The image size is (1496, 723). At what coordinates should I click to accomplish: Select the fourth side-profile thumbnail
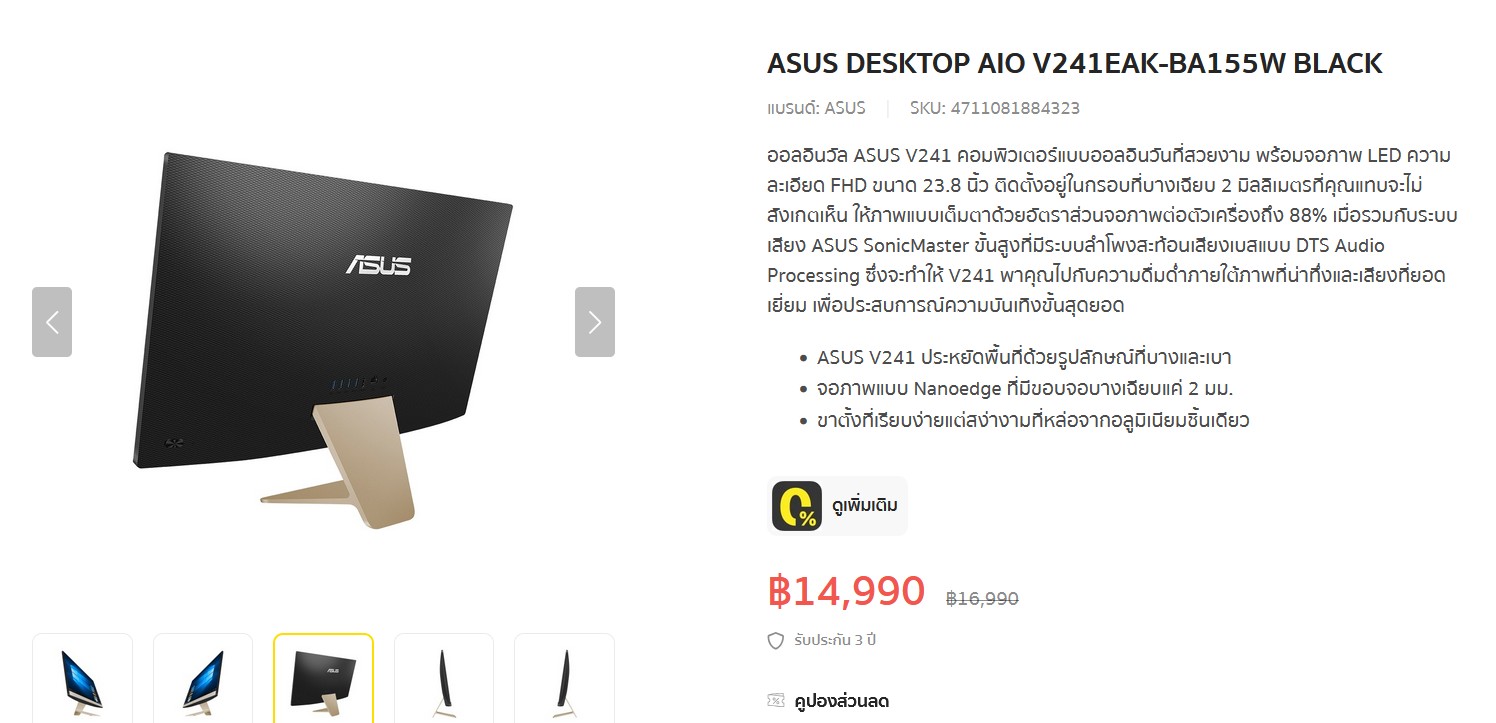pyautogui.click(x=444, y=678)
